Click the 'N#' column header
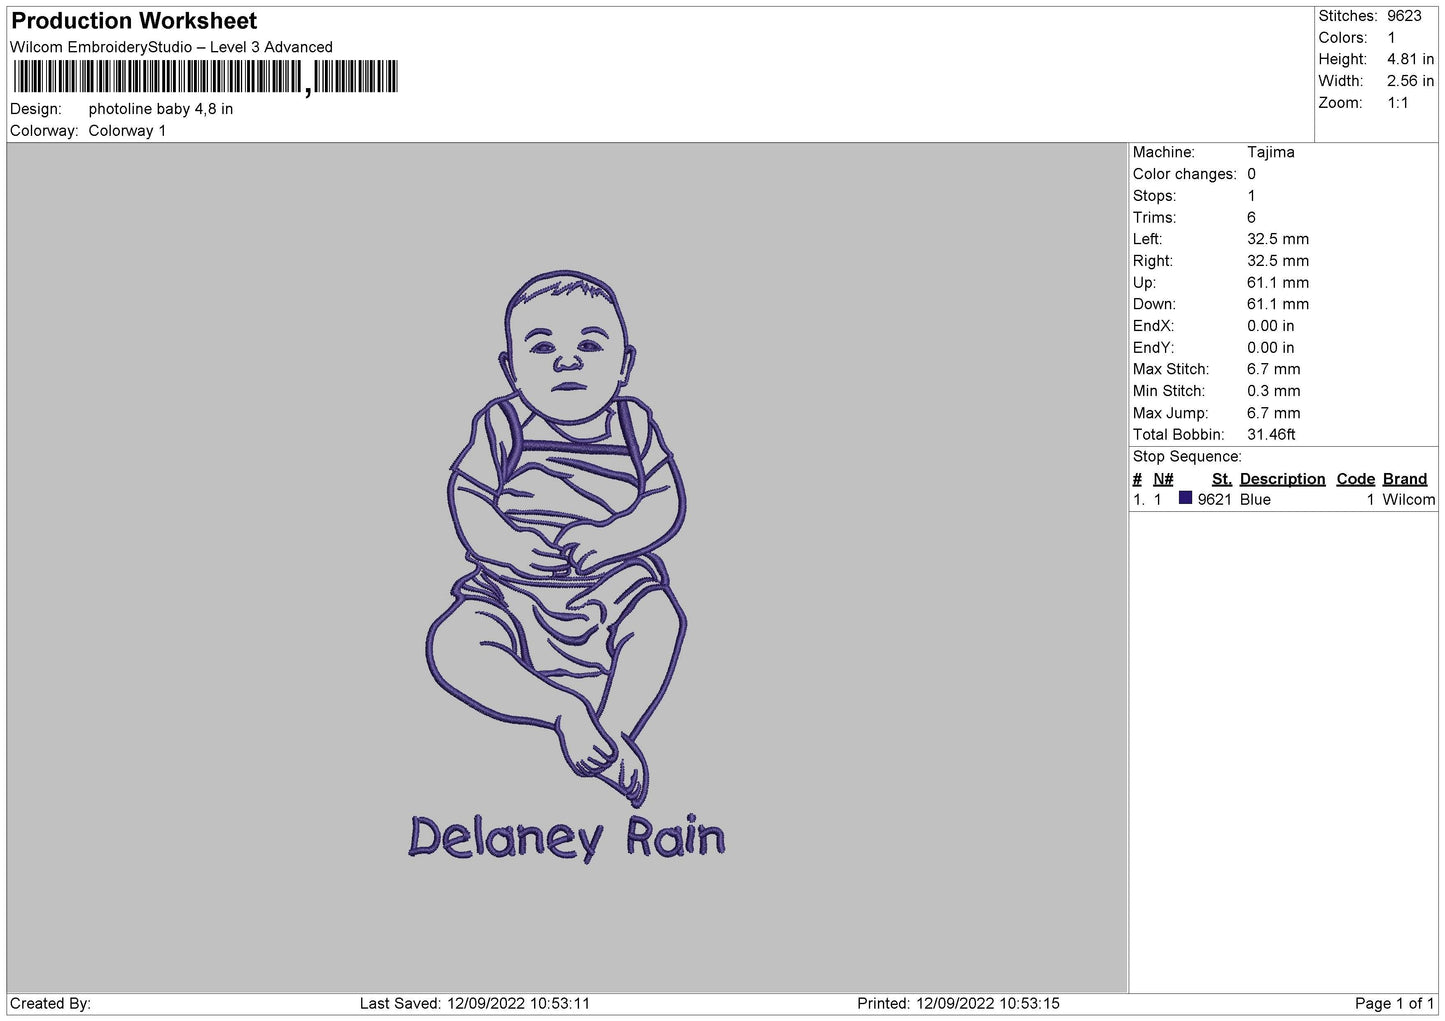Viewport: 1445px width, 1021px height. [1163, 479]
